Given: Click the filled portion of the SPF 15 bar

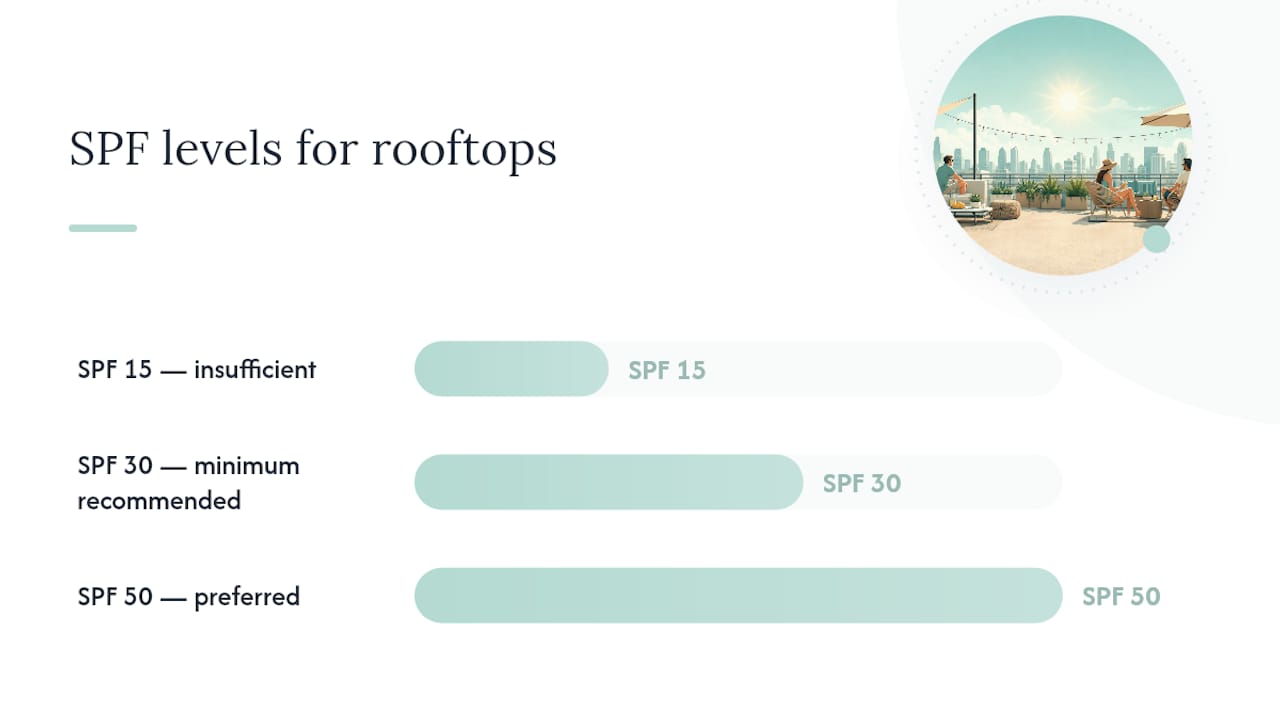Looking at the screenshot, I should pyautogui.click(x=511, y=369).
